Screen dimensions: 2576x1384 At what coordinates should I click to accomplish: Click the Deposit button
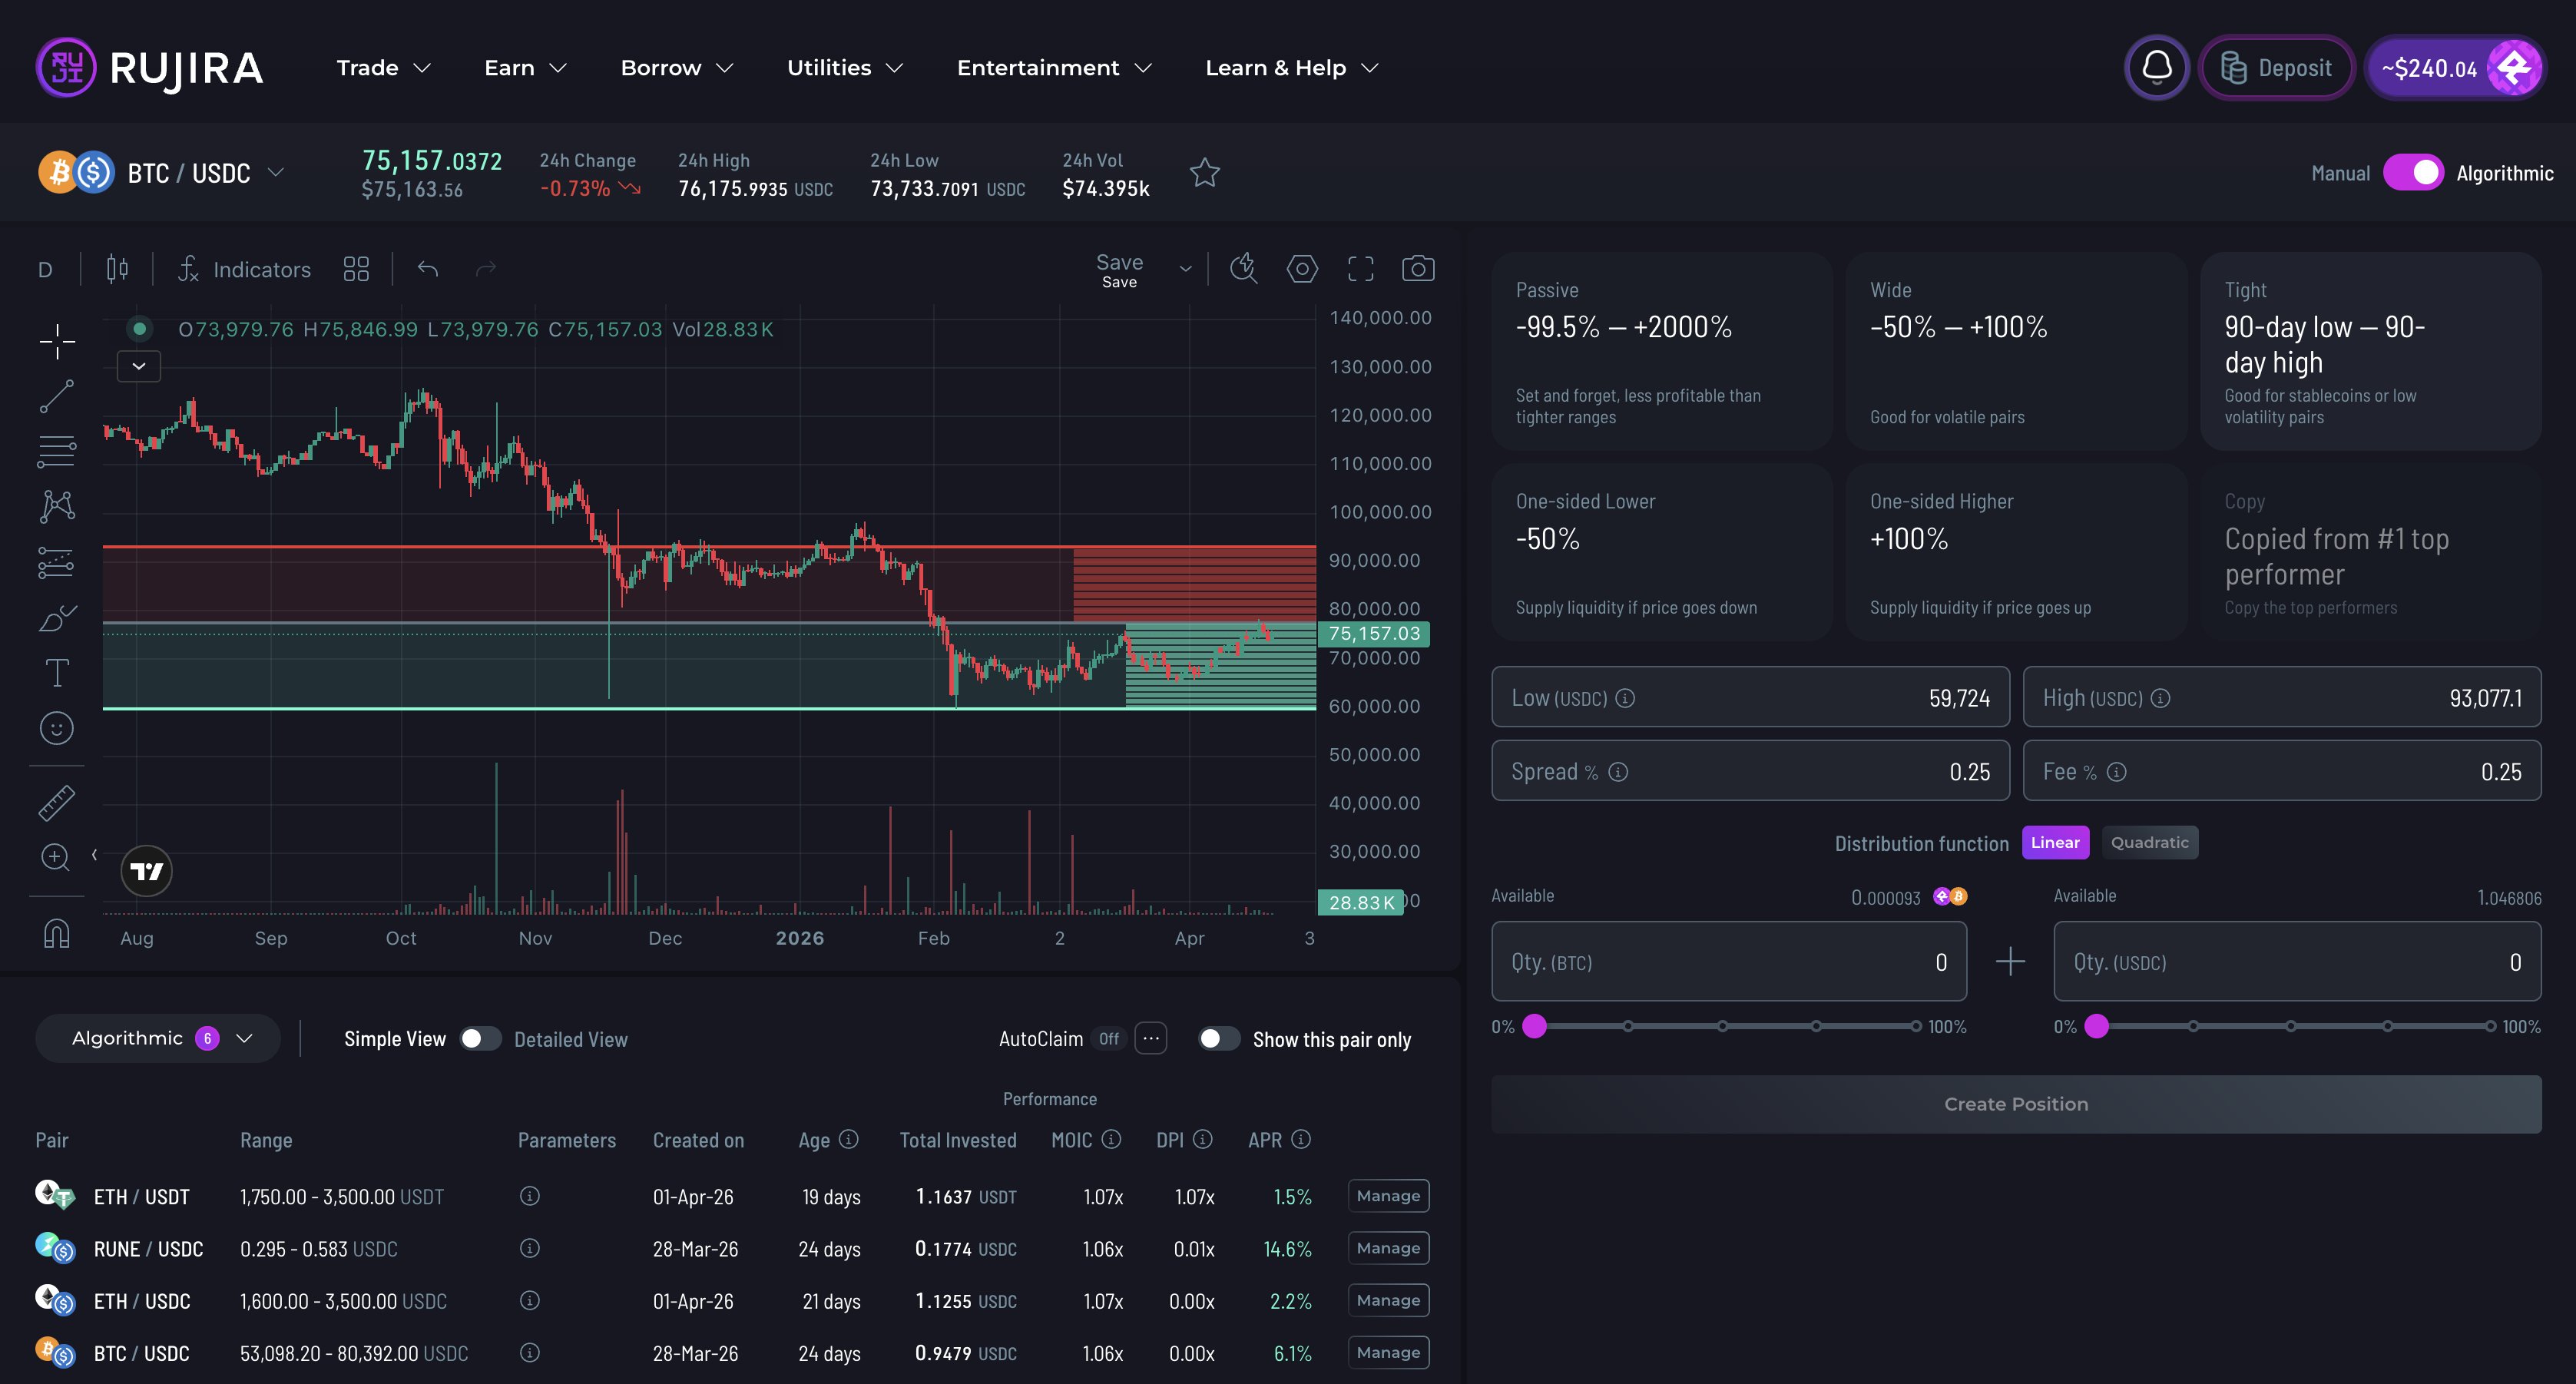click(2276, 68)
